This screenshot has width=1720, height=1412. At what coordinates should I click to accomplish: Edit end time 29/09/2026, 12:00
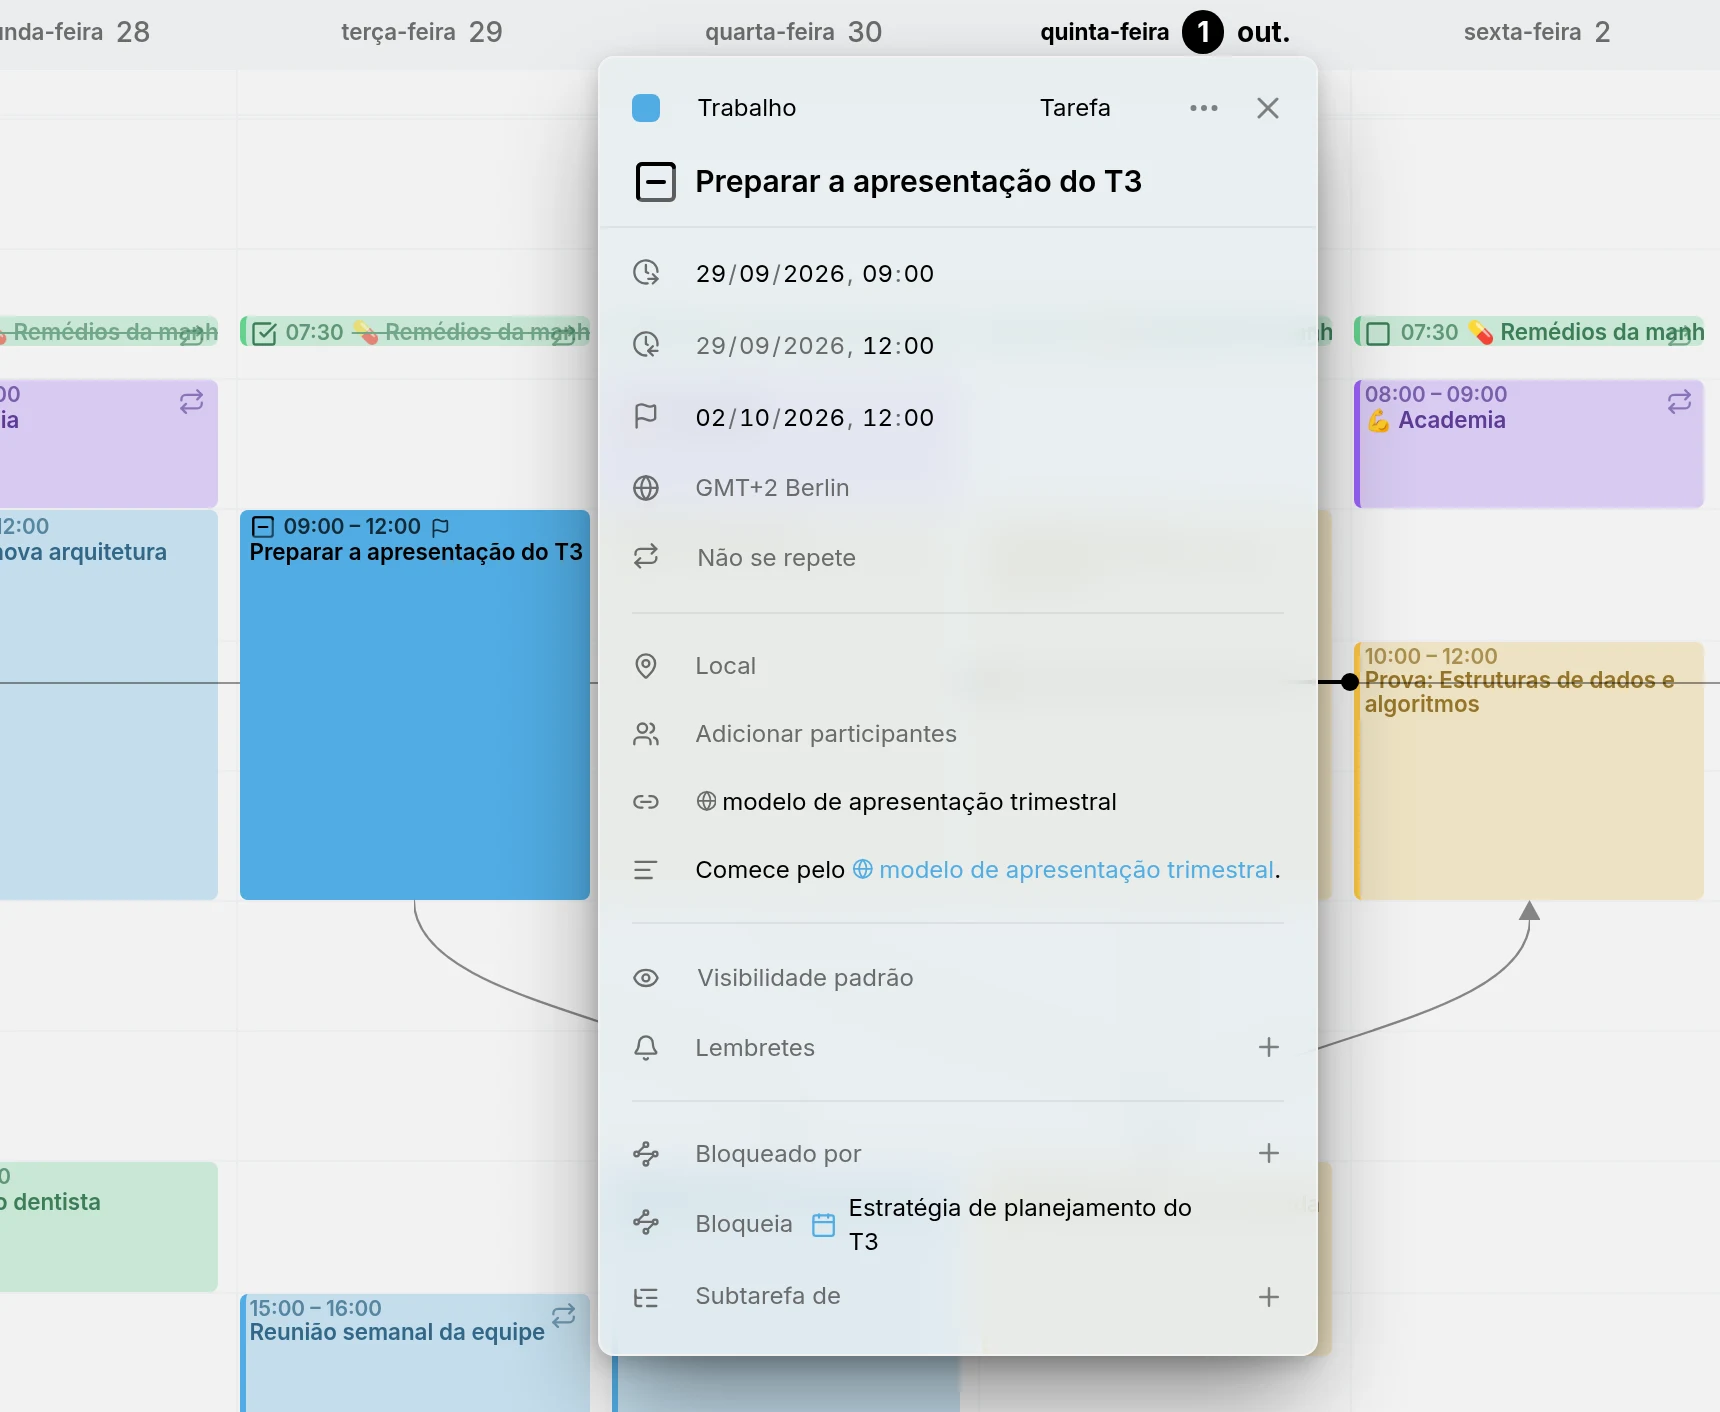pyautogui.click(x=815, y=346)
